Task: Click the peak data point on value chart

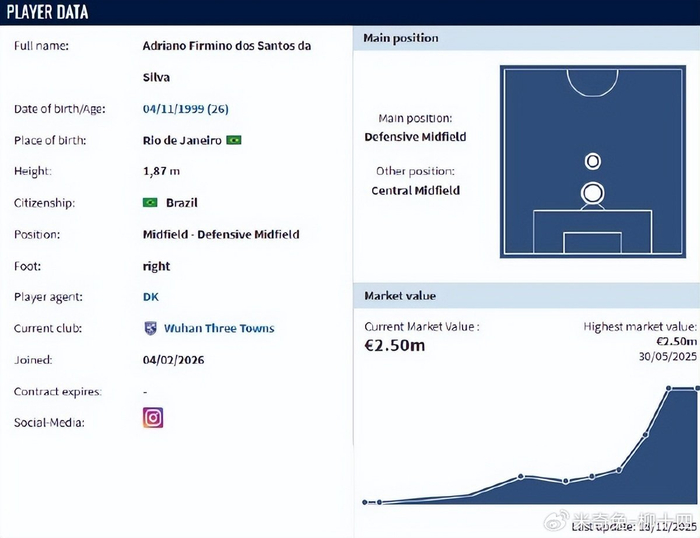Action: point(668,388)
